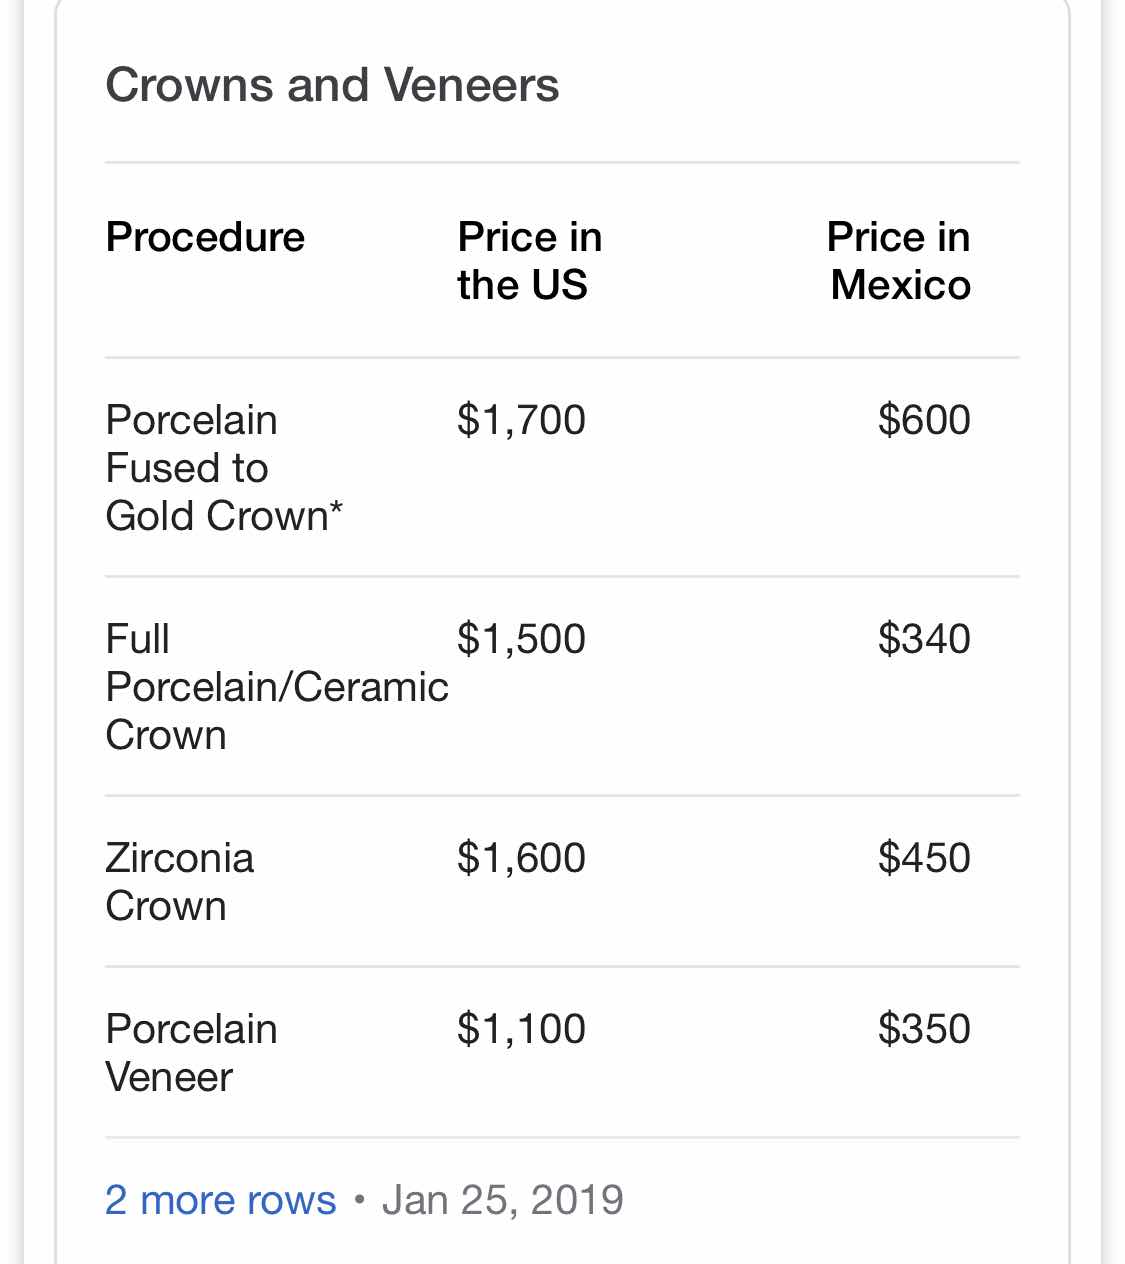Click the gray margin left of the card
Viewport: 1125px width, 1264px height.
[x=12, y=632]
